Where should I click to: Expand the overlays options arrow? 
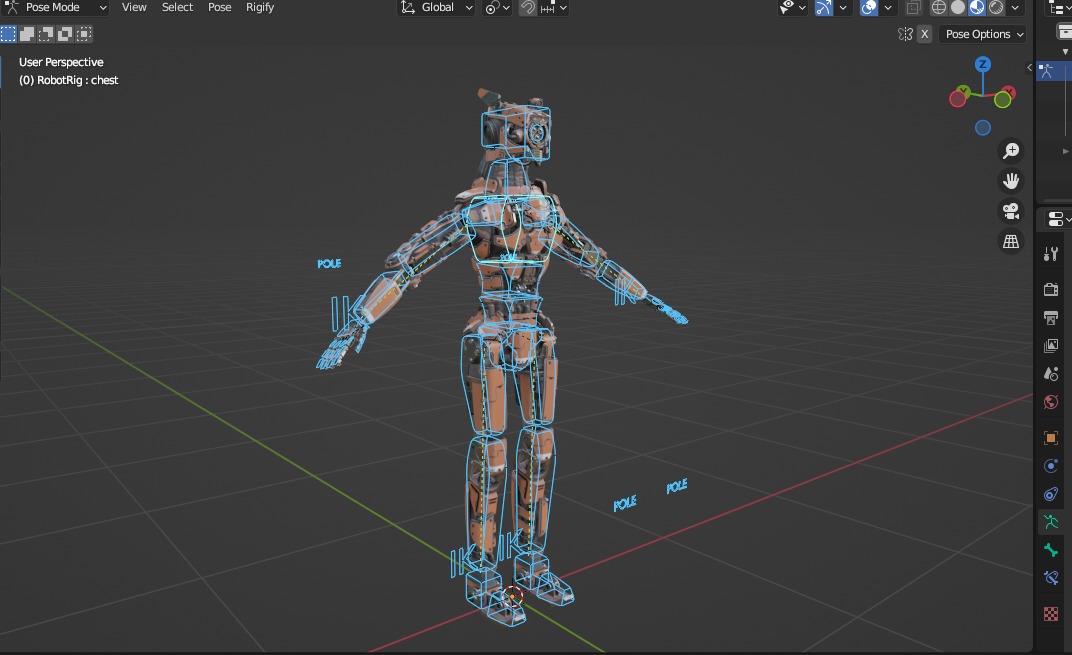pyautogui.click(x=887, y=8)
